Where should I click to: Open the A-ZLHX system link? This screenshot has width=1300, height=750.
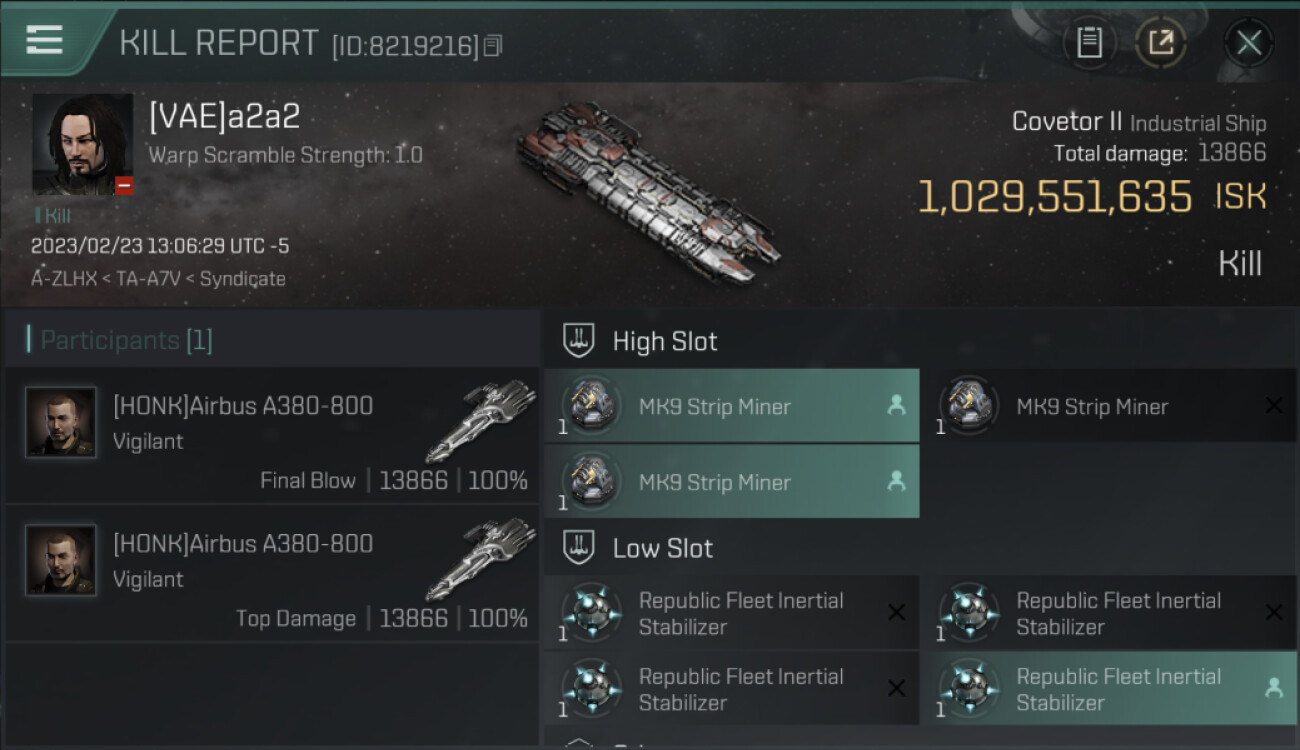click(63, 279)
